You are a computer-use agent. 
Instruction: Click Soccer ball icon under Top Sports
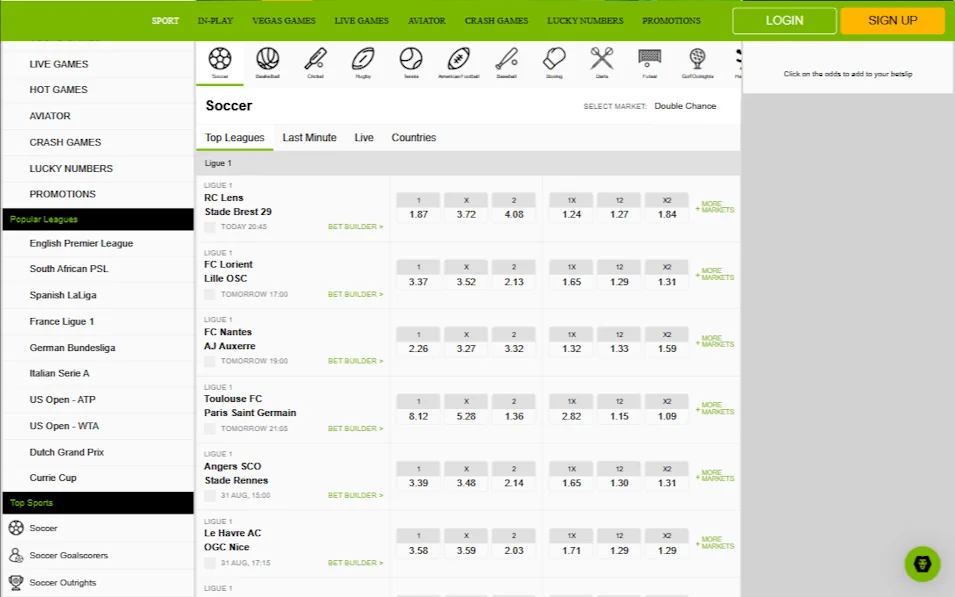(x=16, y=528)
